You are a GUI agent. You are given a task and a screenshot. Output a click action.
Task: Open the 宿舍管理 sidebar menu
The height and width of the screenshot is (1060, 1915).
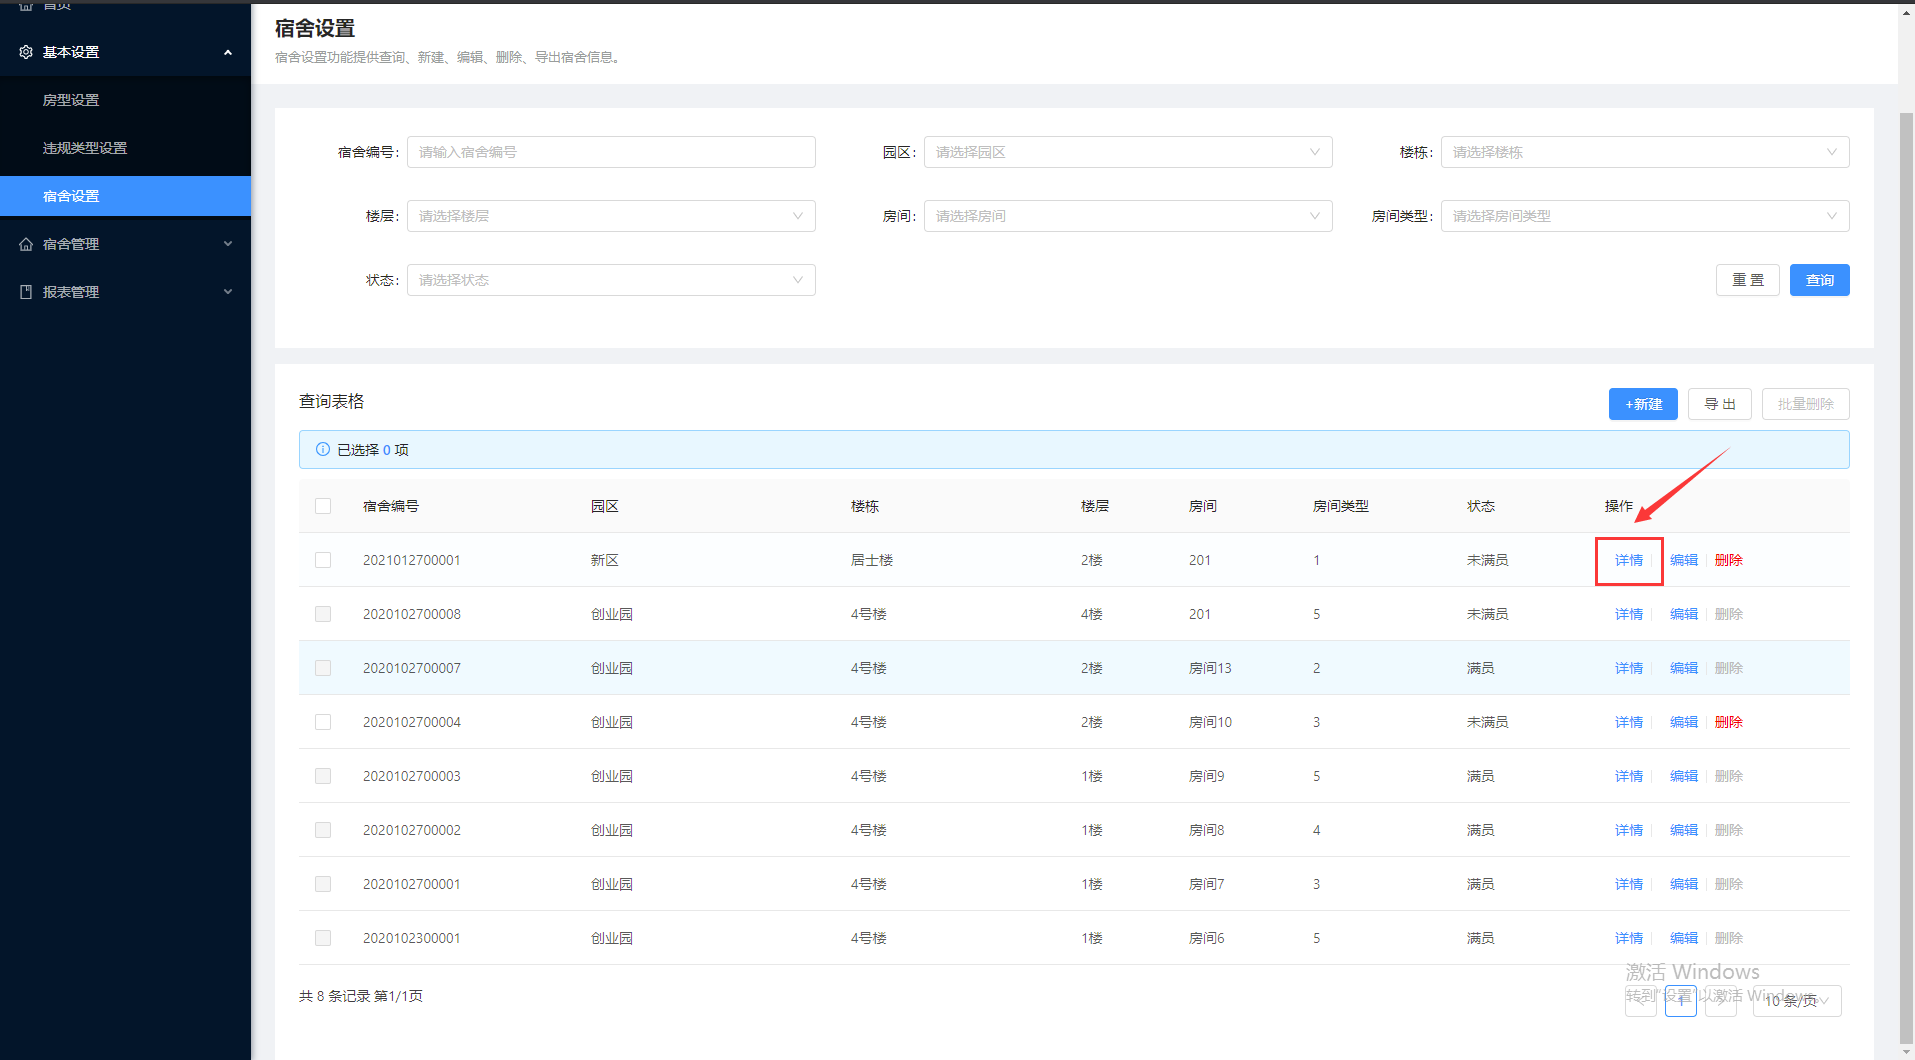pyautogui.click(x=125, y=244)
